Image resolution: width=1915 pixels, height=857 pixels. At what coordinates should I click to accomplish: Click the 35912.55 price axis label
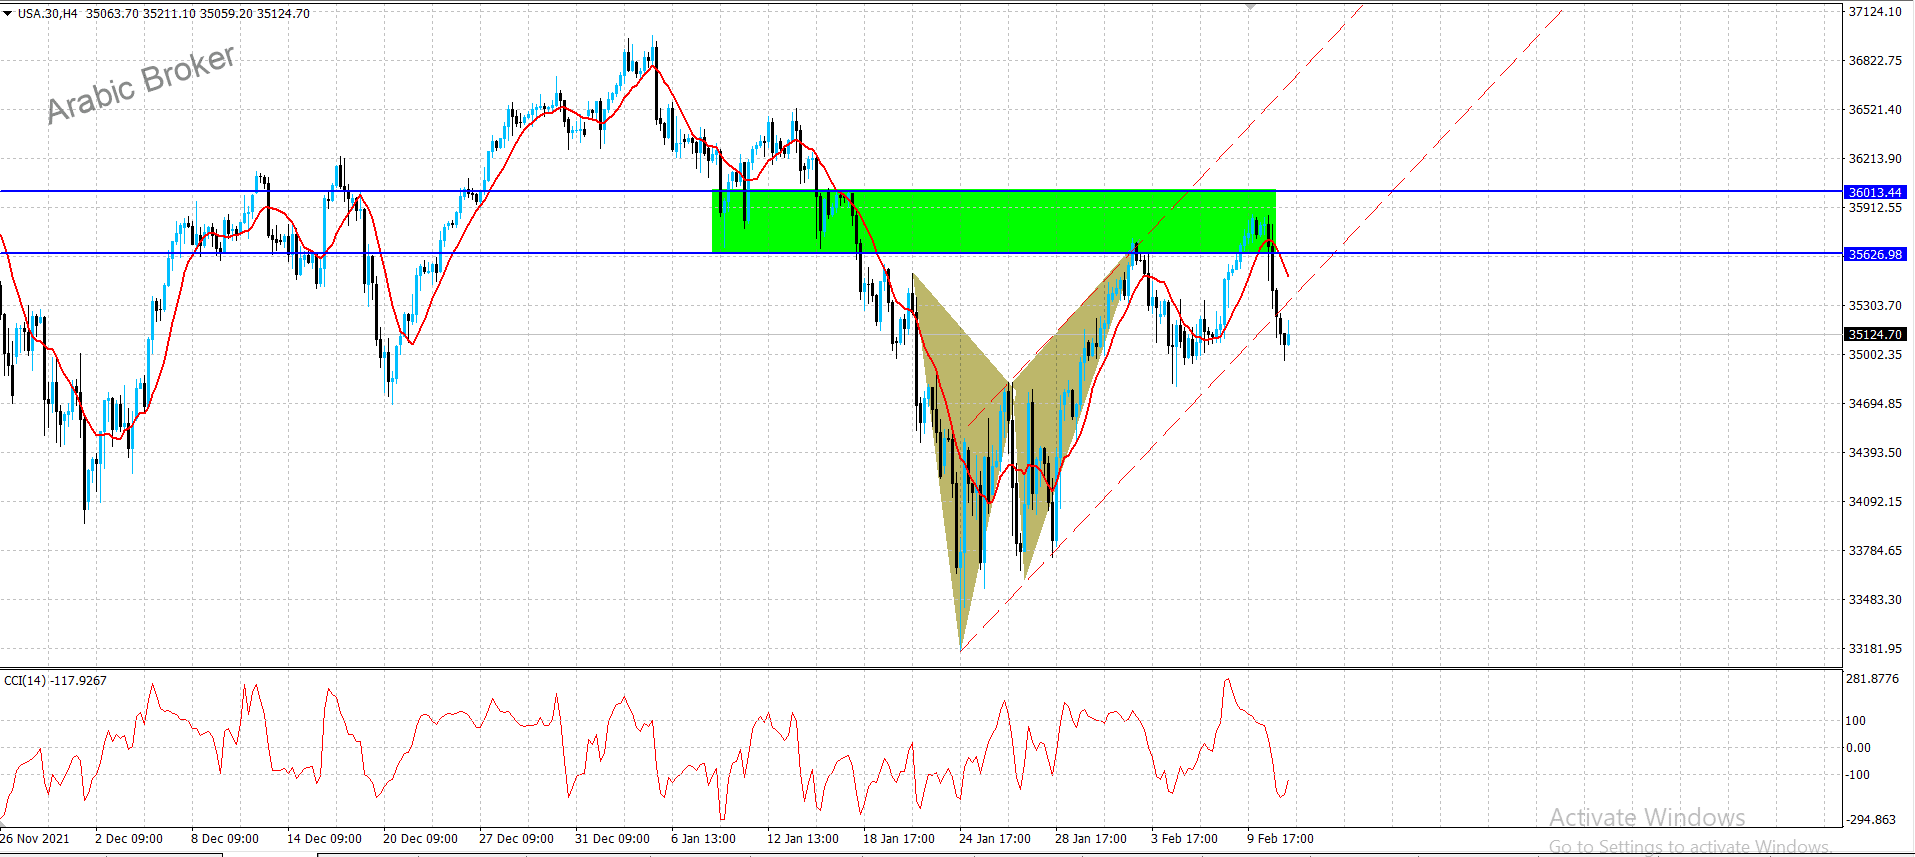[x=1875, y=208]
